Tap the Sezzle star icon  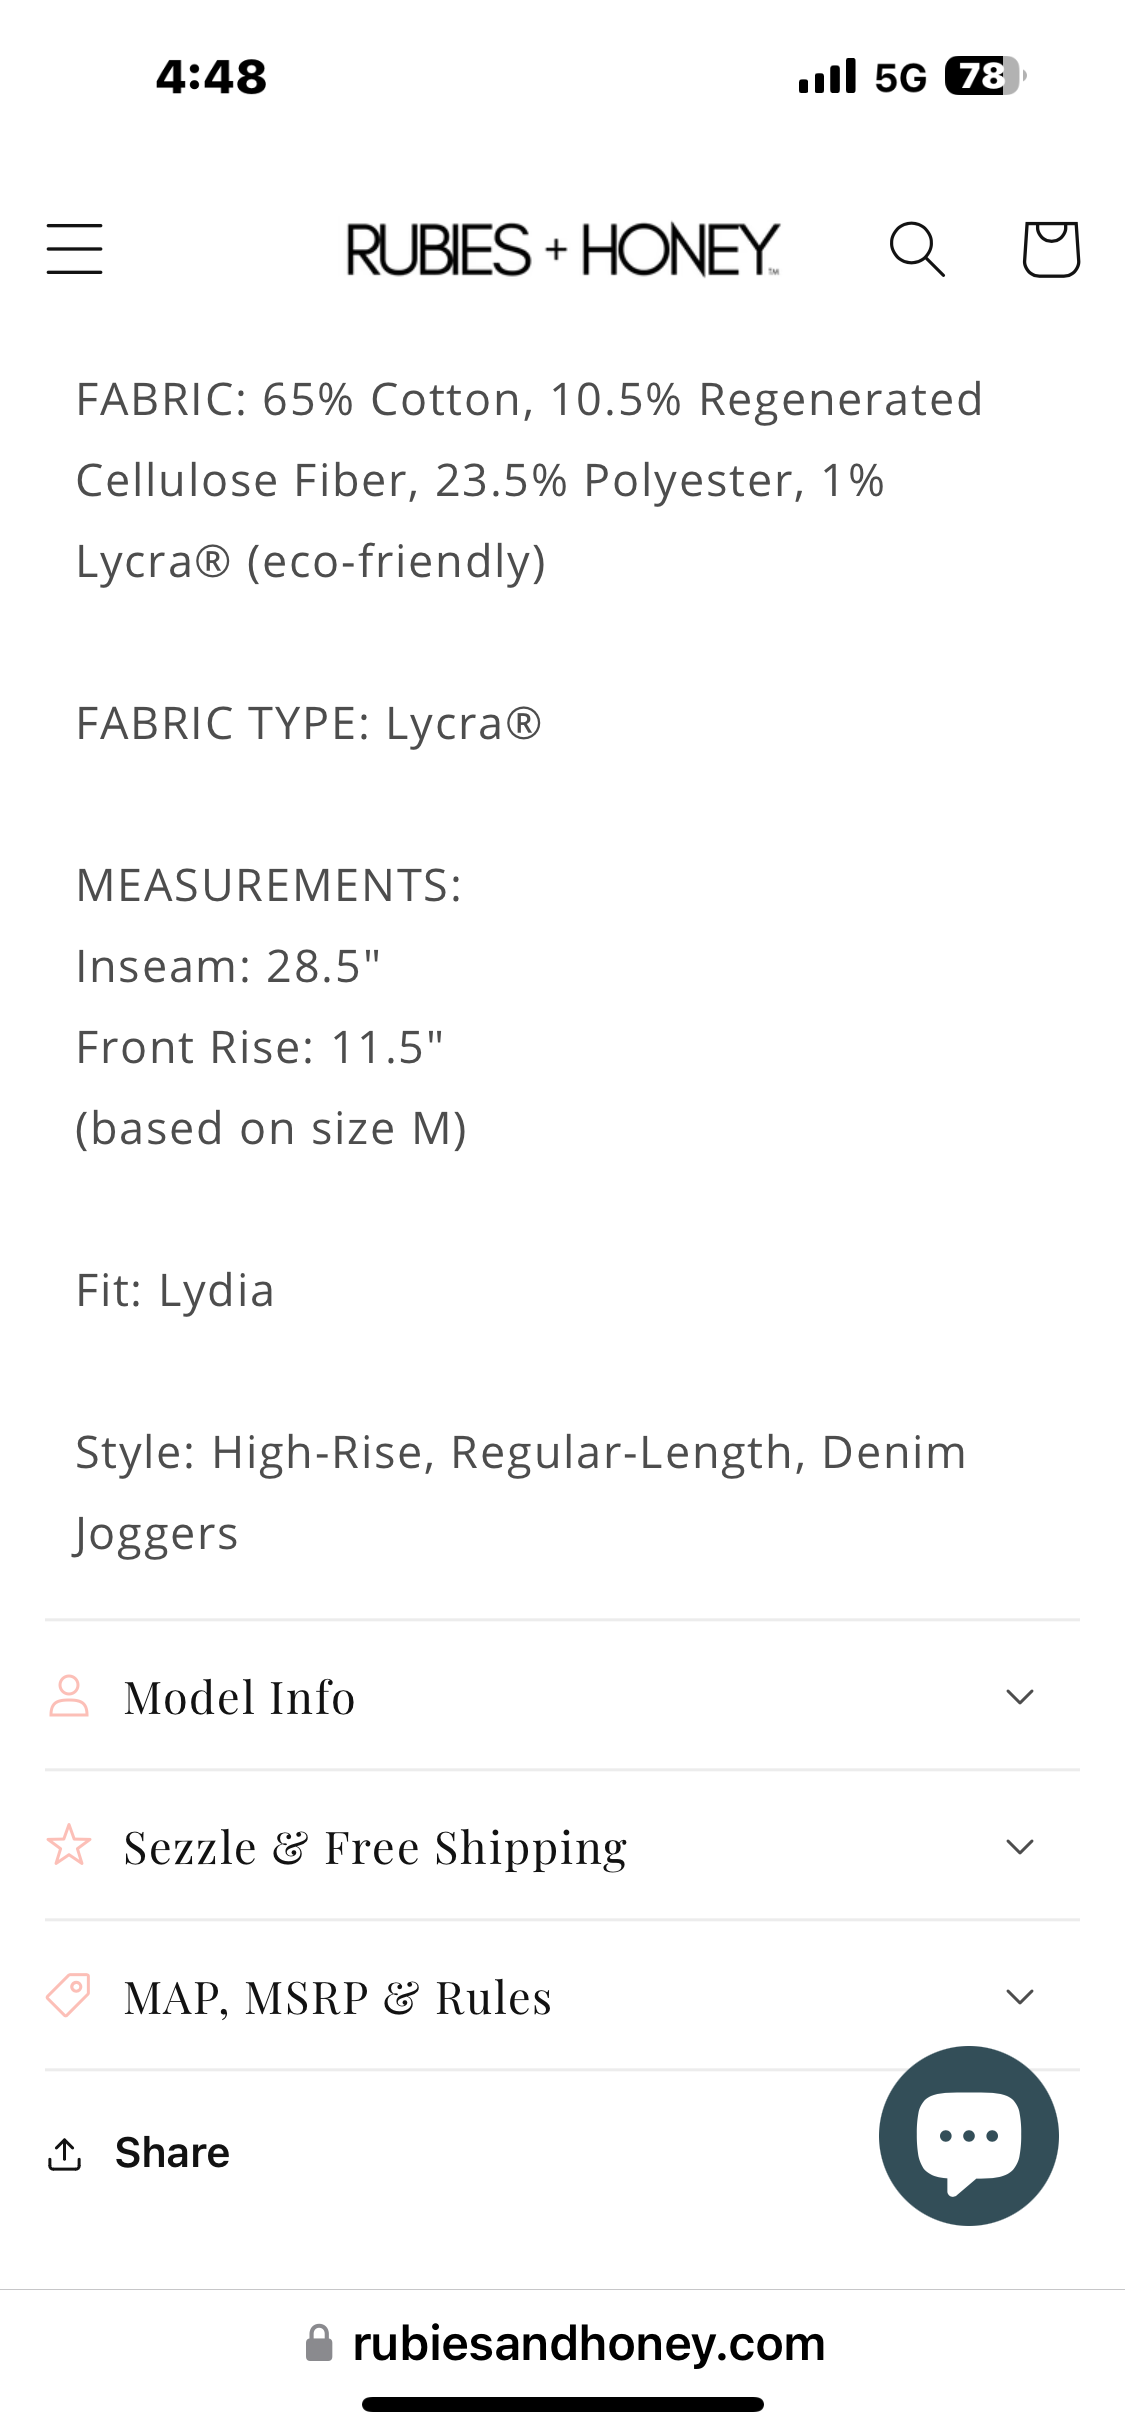tap(69, 1846)
